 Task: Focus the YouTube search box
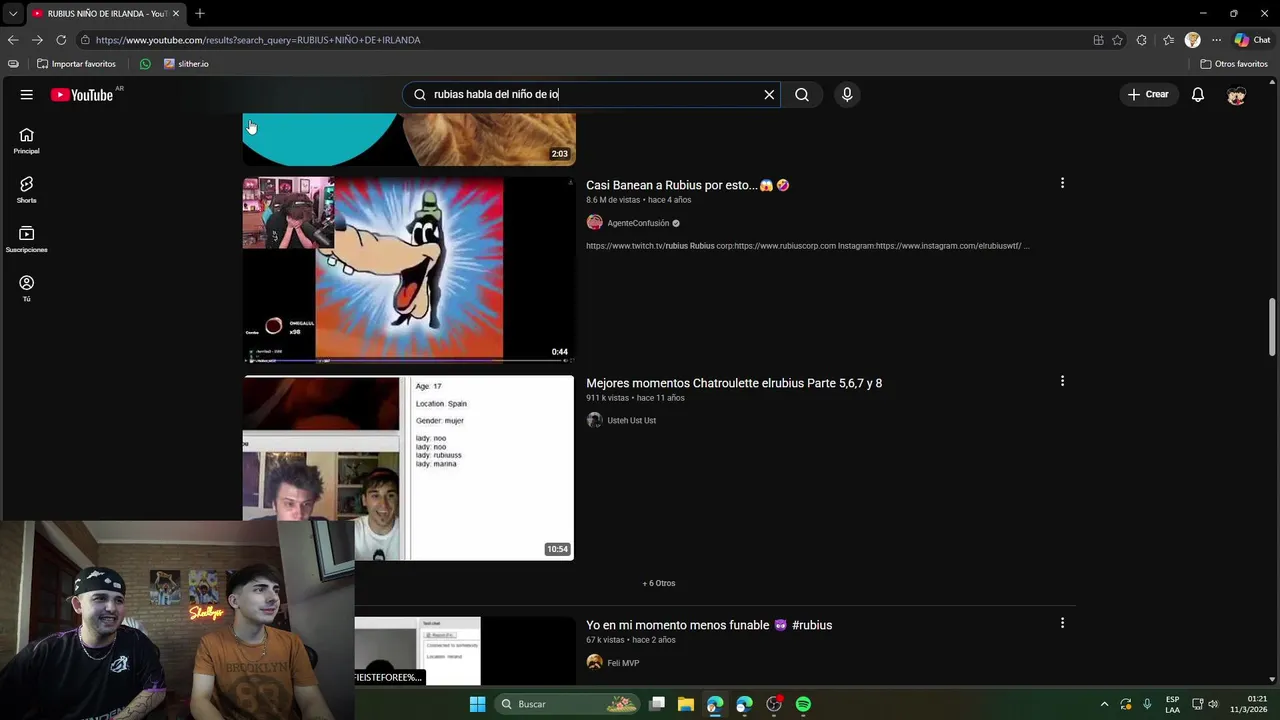590,95
